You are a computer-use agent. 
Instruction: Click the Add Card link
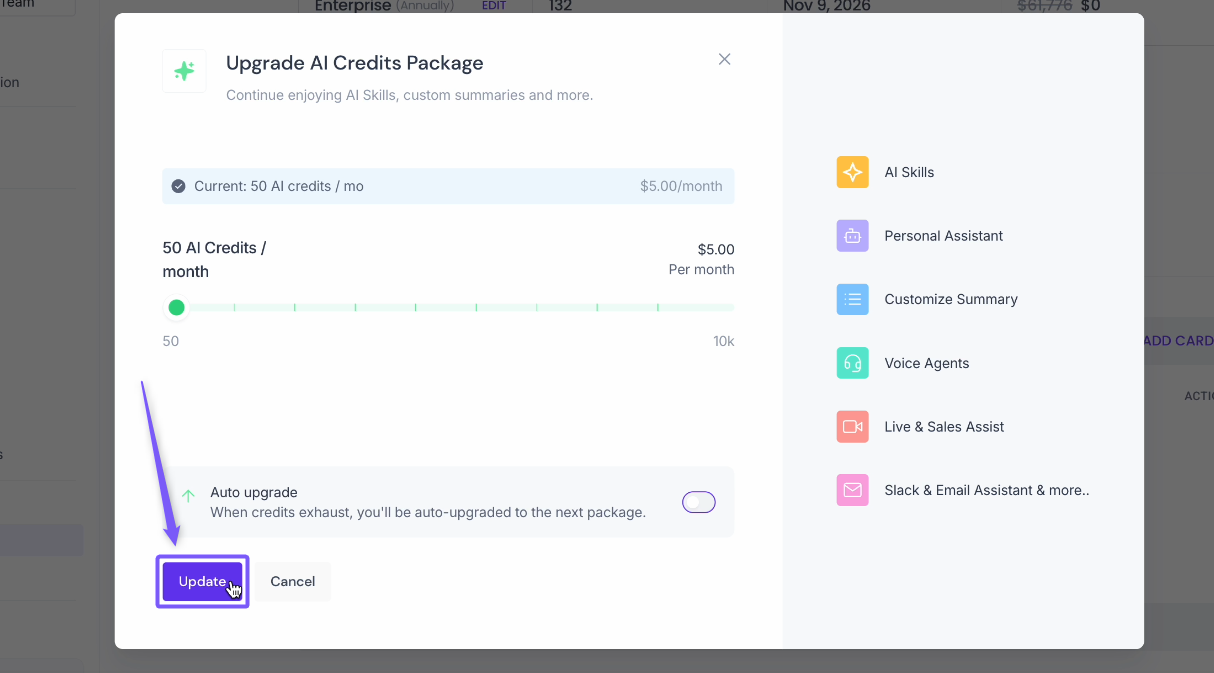(x=1178, y=340)
